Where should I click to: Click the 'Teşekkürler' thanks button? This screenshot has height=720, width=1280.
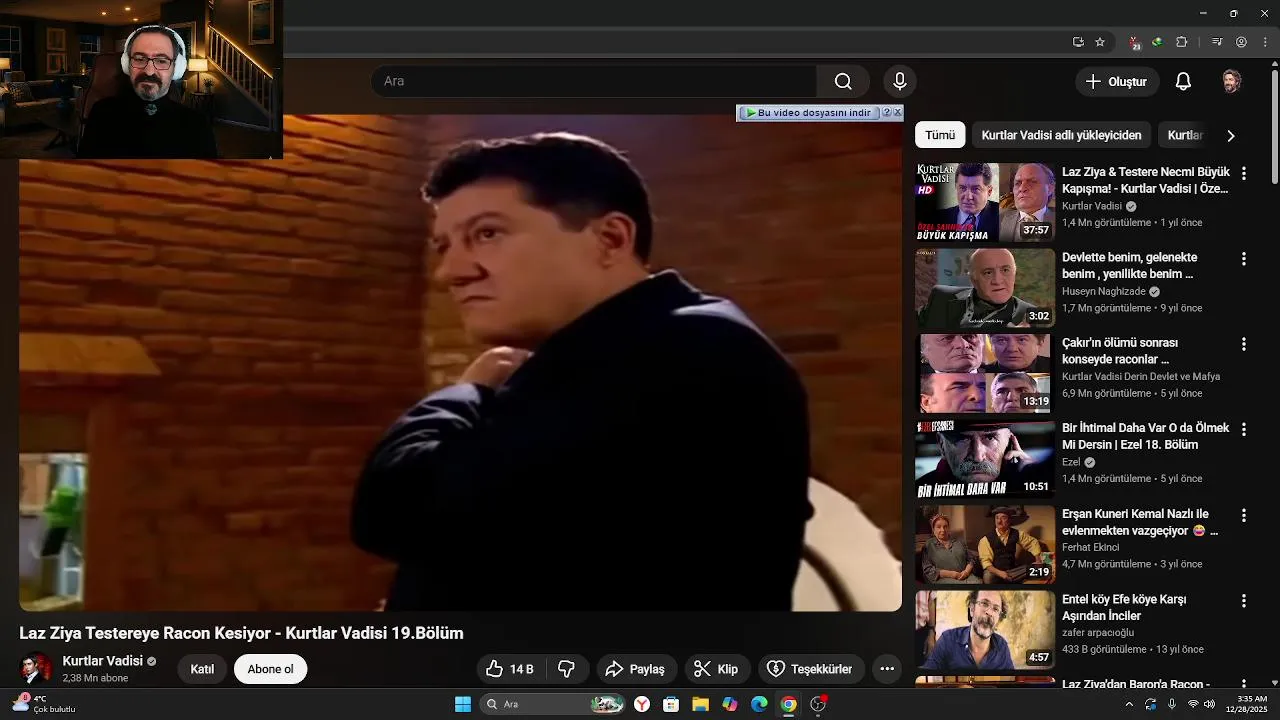click(810, 669)
